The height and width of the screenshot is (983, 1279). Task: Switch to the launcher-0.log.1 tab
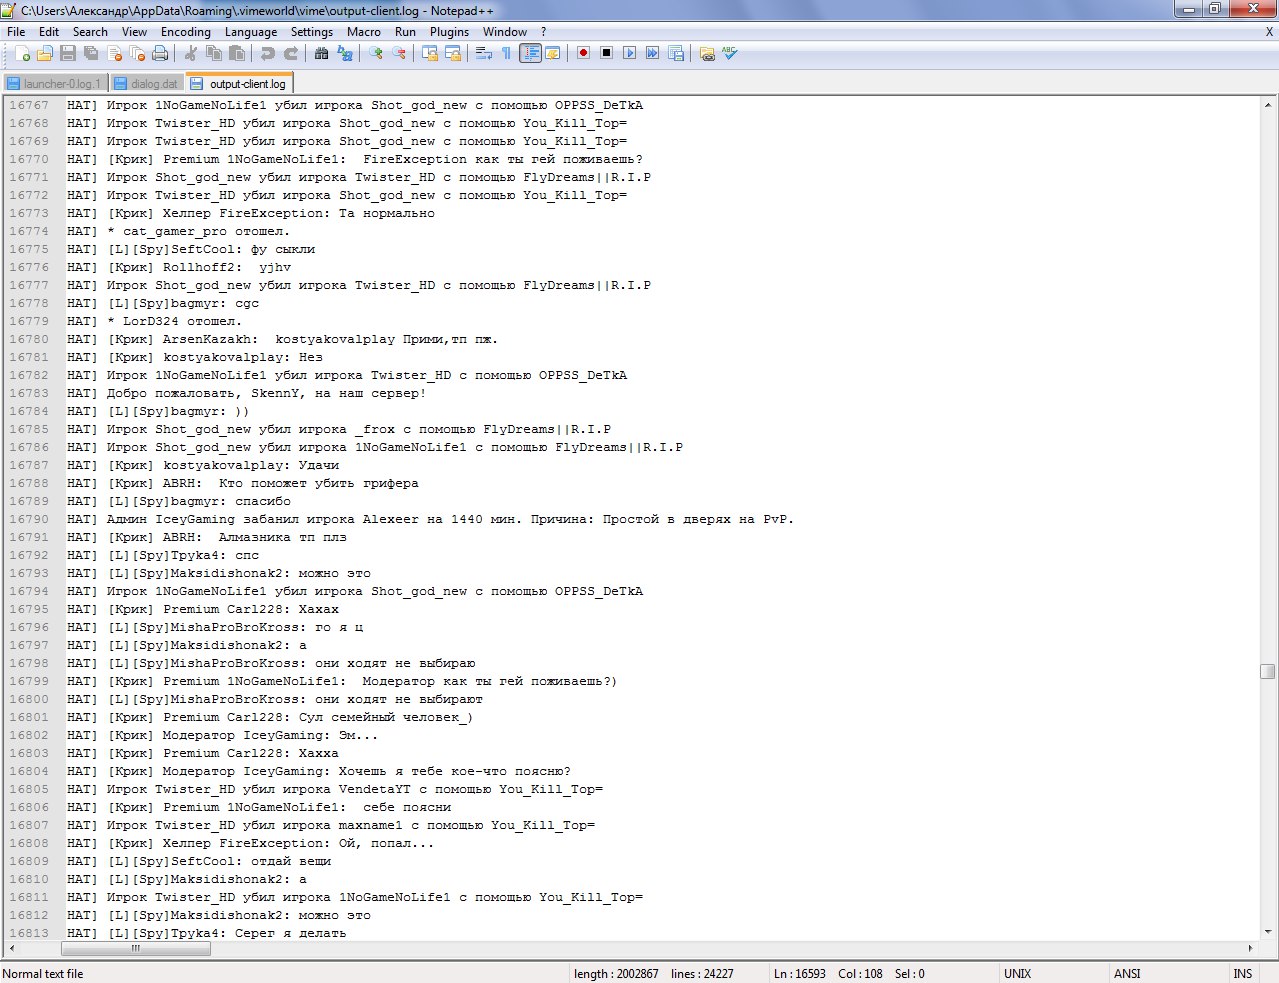pos(54,84)
